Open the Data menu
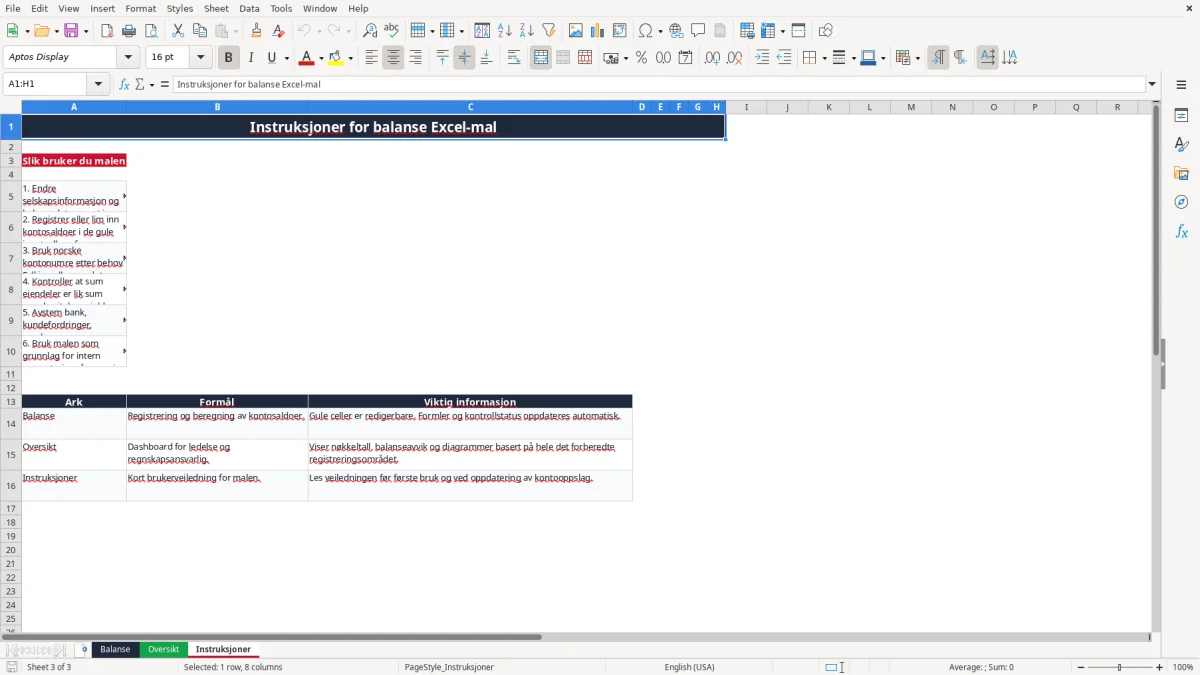The height and width of the screenshot is (675, 1200). tap(249, 8)
